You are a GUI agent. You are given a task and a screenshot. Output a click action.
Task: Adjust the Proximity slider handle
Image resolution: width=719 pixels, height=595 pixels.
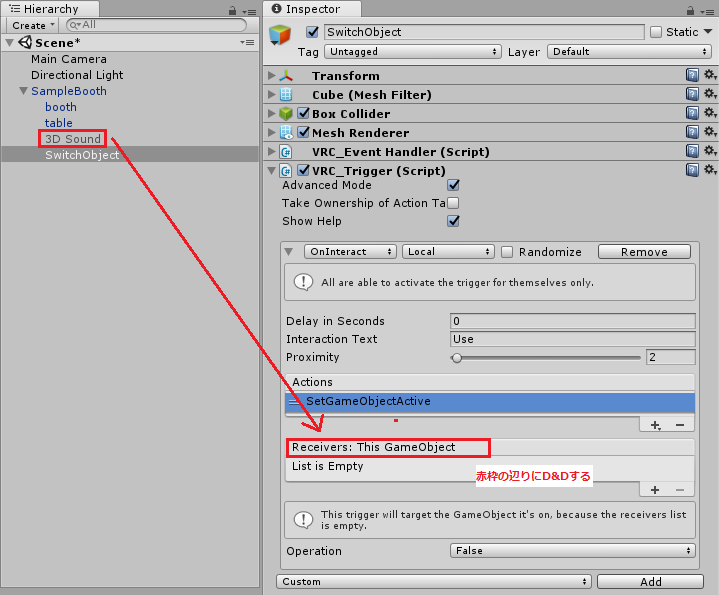point(457,357)
